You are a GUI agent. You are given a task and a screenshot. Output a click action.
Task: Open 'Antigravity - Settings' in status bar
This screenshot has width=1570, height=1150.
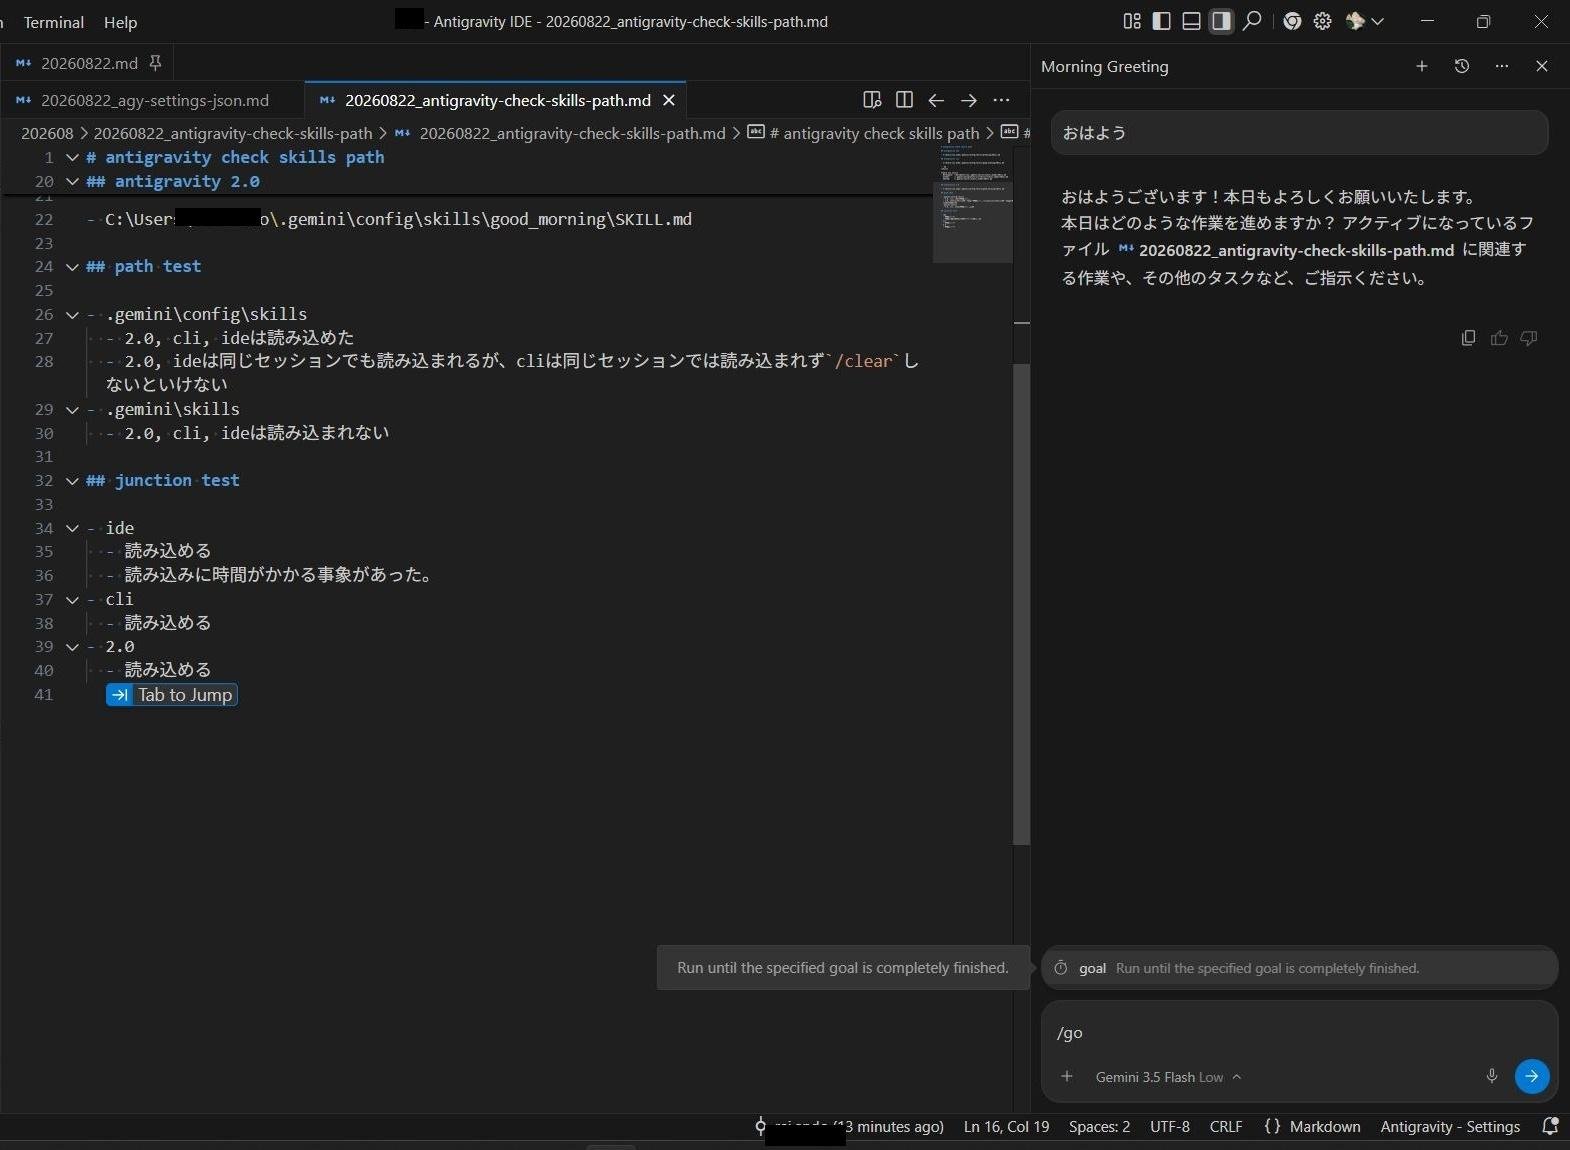1450,1127
